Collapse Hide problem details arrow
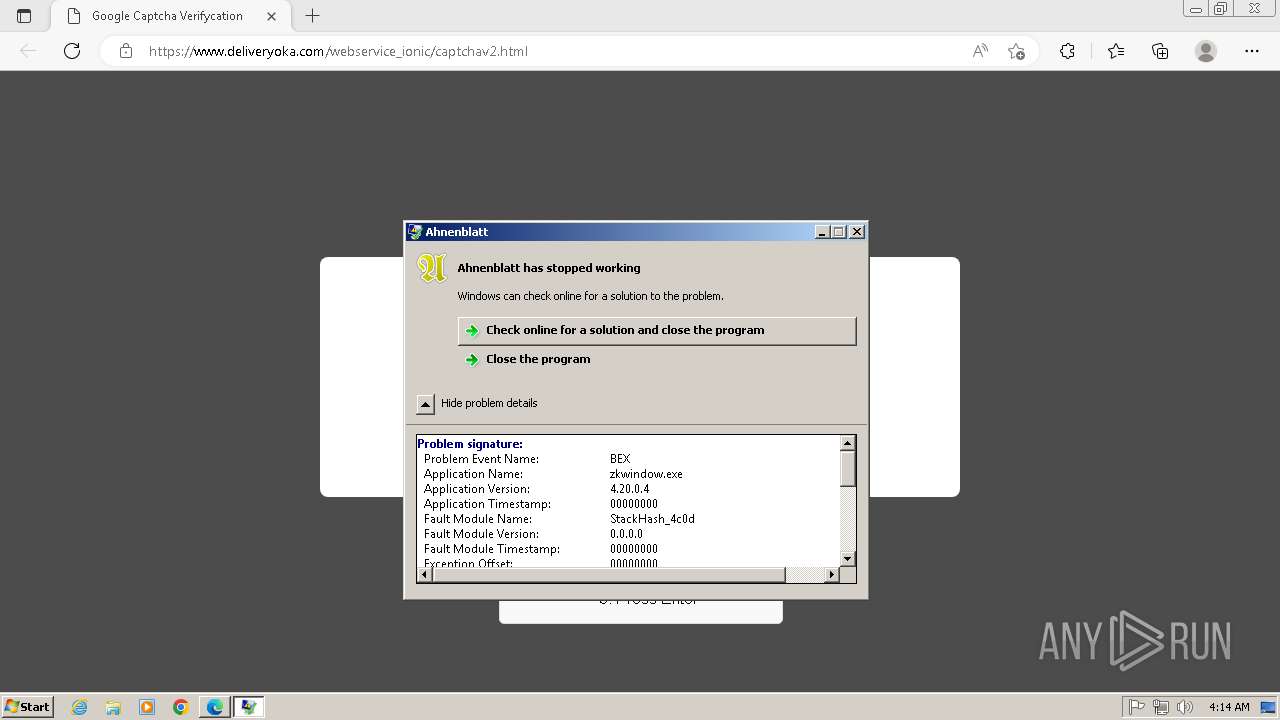Image resolution: width=1280 pixels, height=720 pixels. (x=425, y=403)
